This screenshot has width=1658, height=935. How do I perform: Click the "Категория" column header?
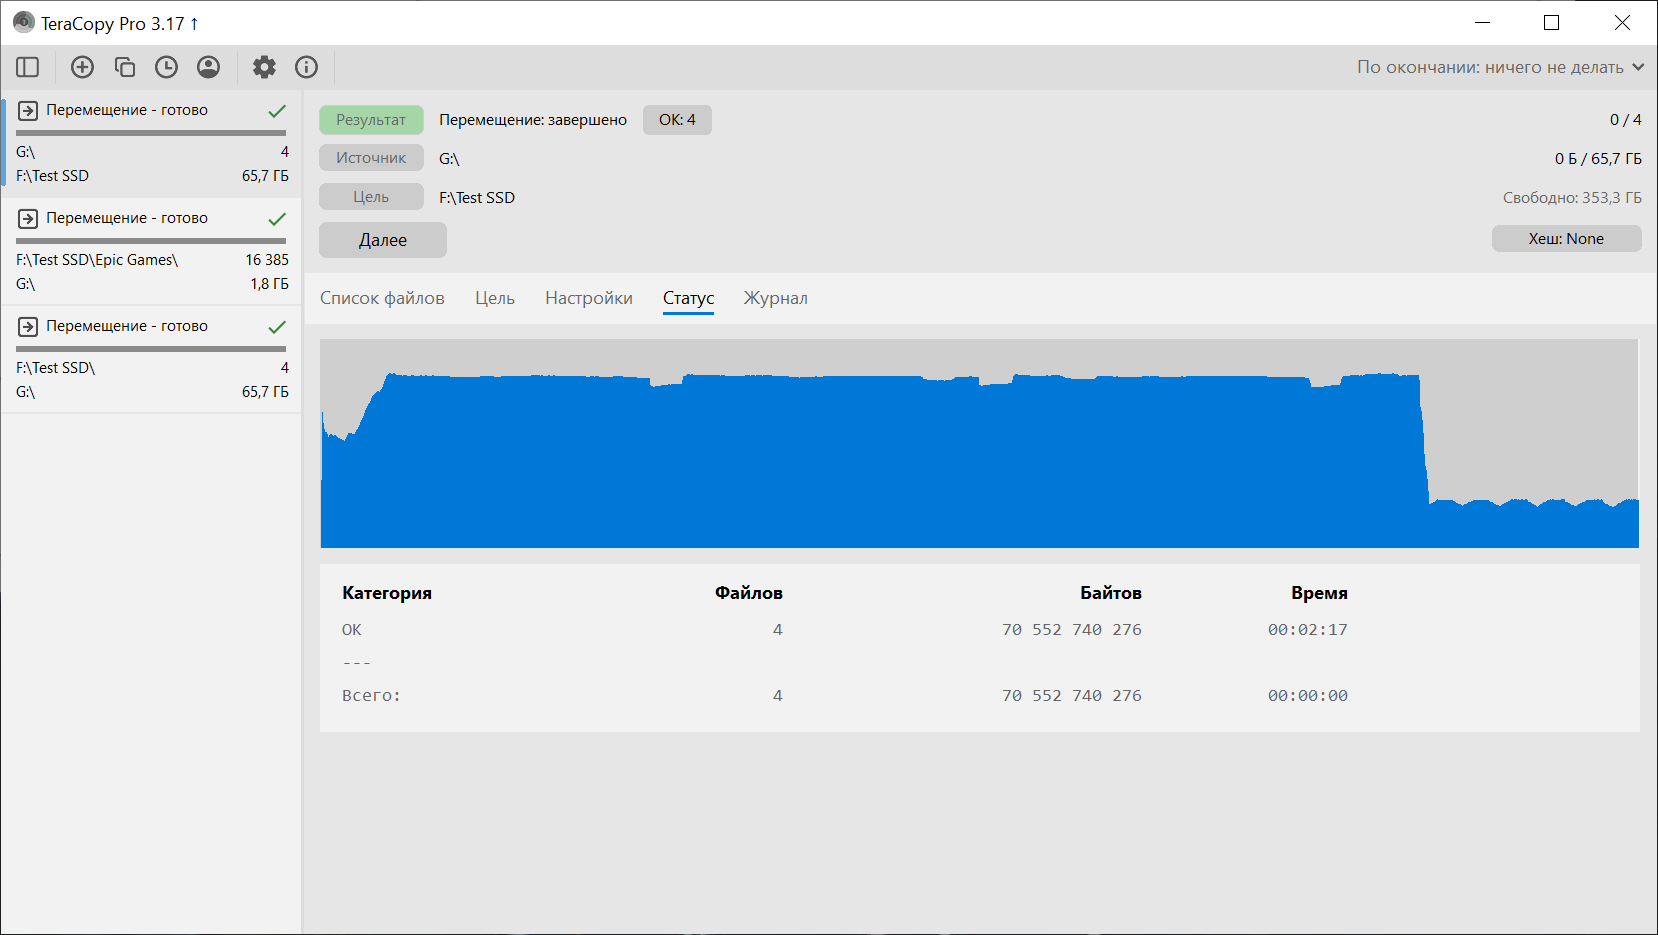click(387, 593)
